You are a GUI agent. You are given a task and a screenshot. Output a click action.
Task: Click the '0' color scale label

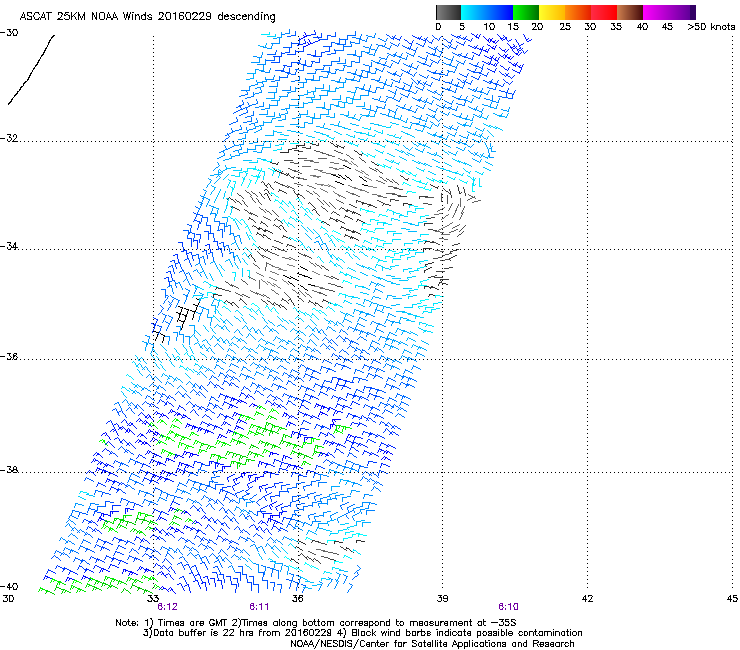tap(438, 27)
